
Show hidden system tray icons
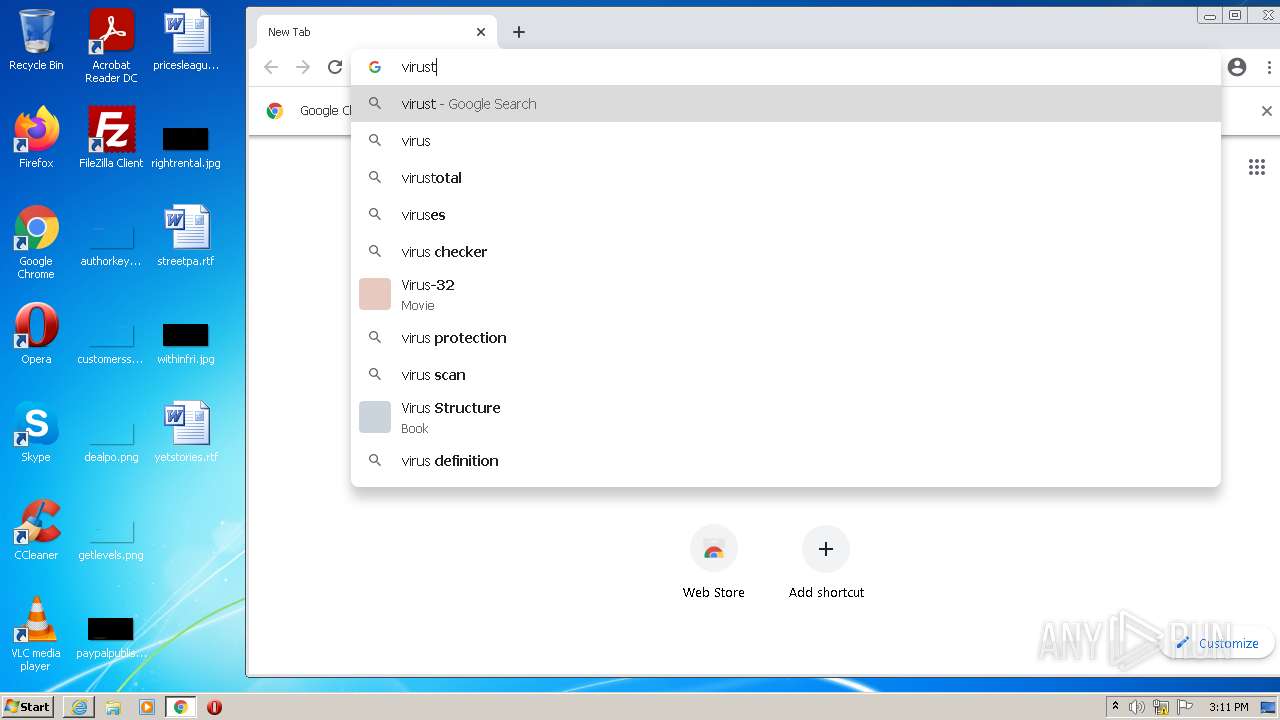pyautogui.click(x=1115, y=707)
